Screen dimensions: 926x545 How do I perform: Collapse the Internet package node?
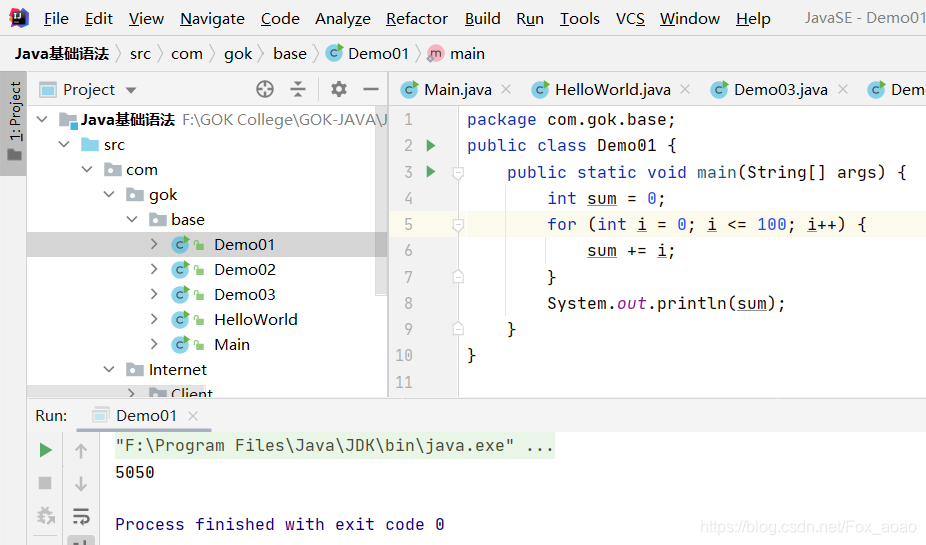coord(109,370)
